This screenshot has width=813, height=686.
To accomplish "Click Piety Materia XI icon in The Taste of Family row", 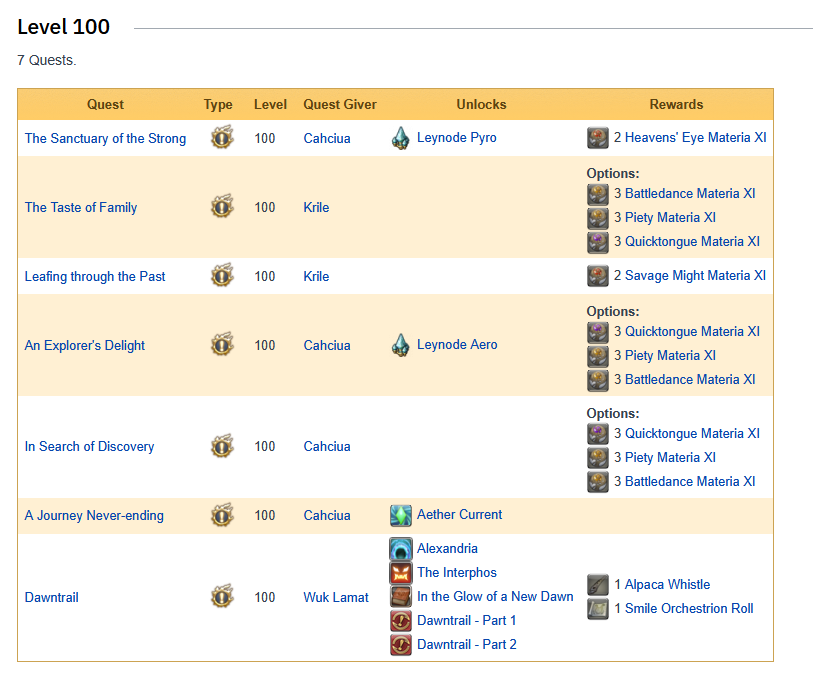I will [598, 218].
